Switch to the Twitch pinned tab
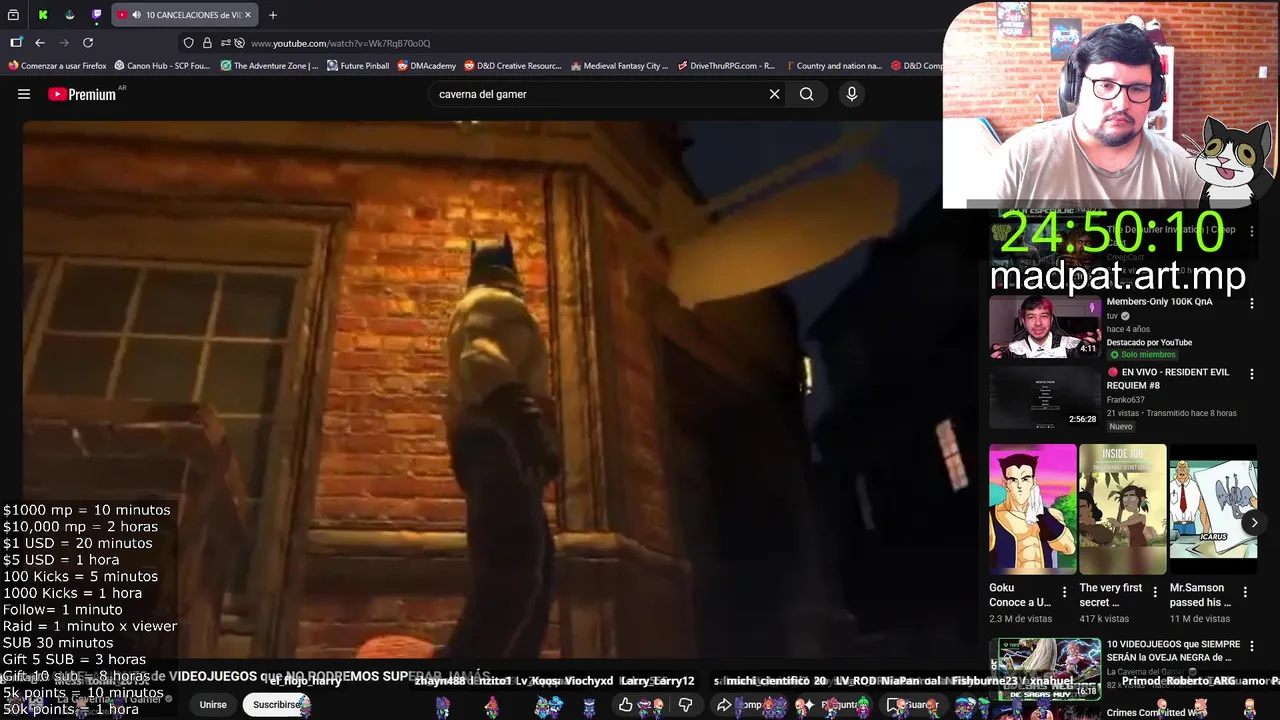 [96, 15]
